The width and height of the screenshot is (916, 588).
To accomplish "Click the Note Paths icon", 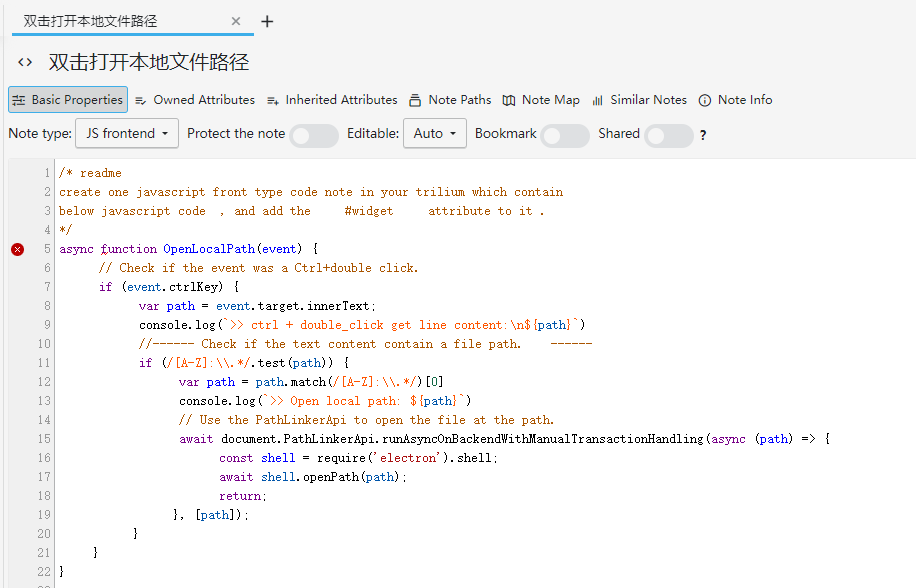I will 415,100.
